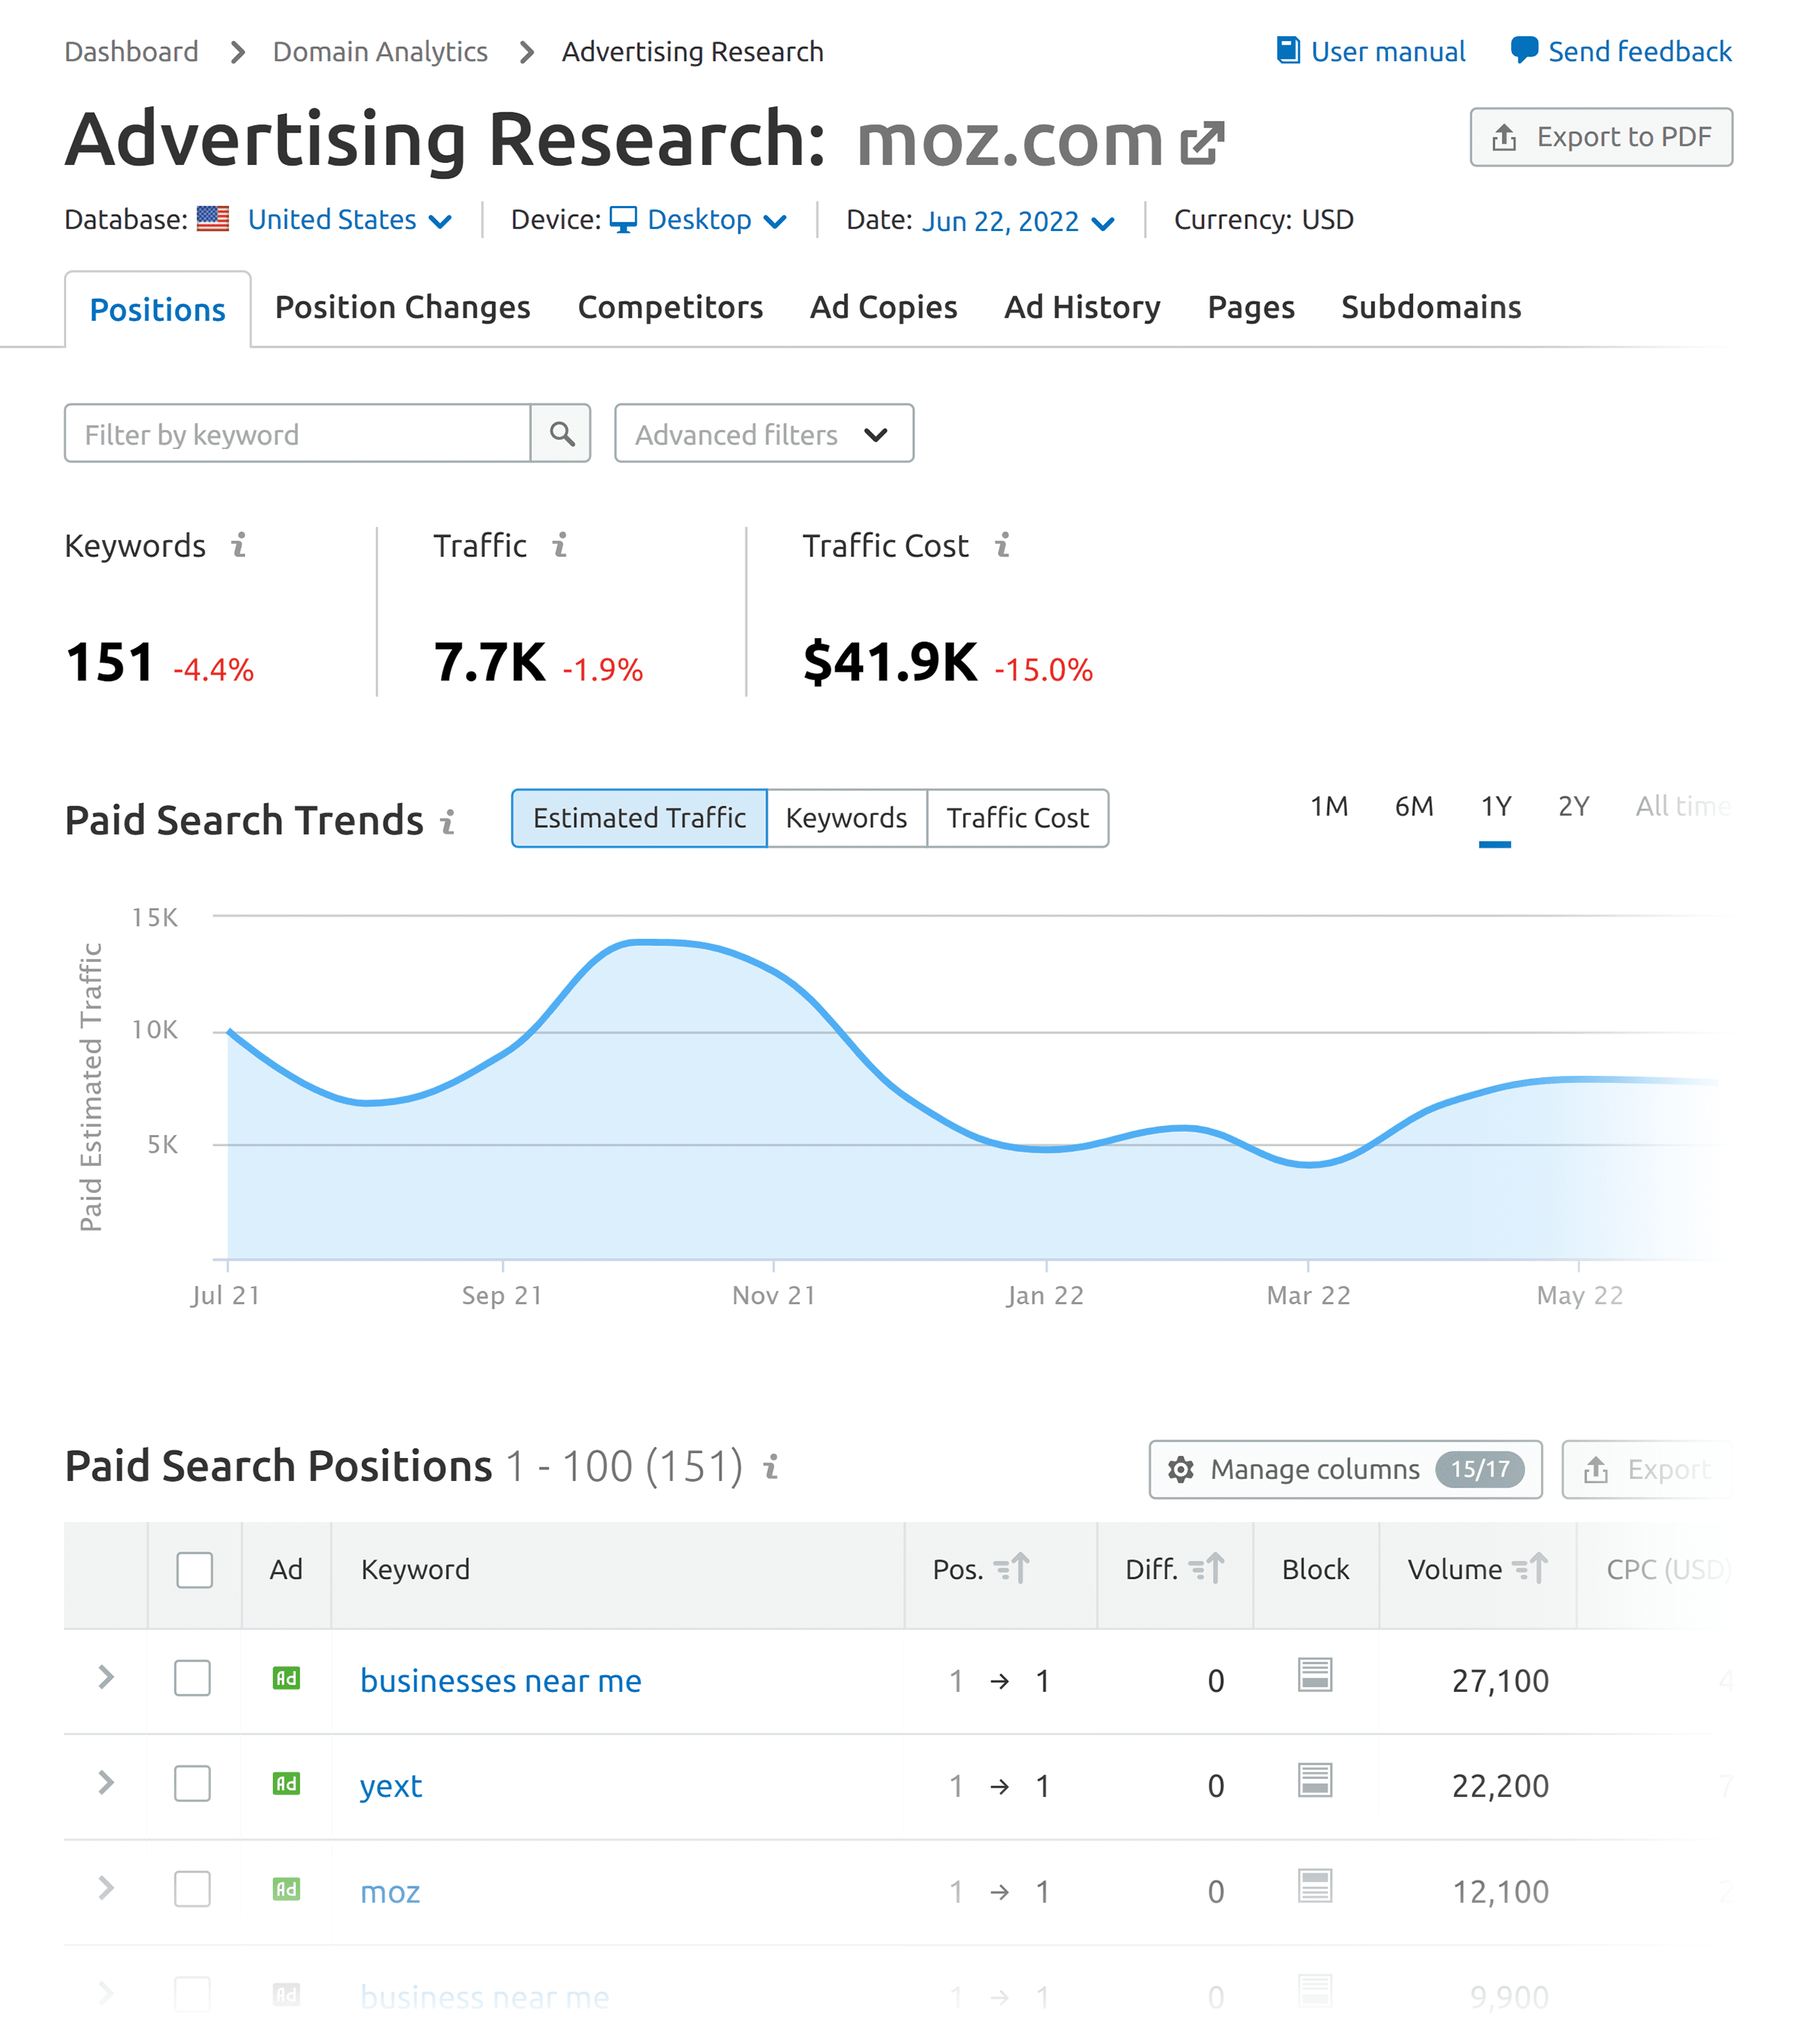This screenshot has width=1800, height=2044.
Task: Toggle the select-all checkbox in table header
Action: point(194,1569)
